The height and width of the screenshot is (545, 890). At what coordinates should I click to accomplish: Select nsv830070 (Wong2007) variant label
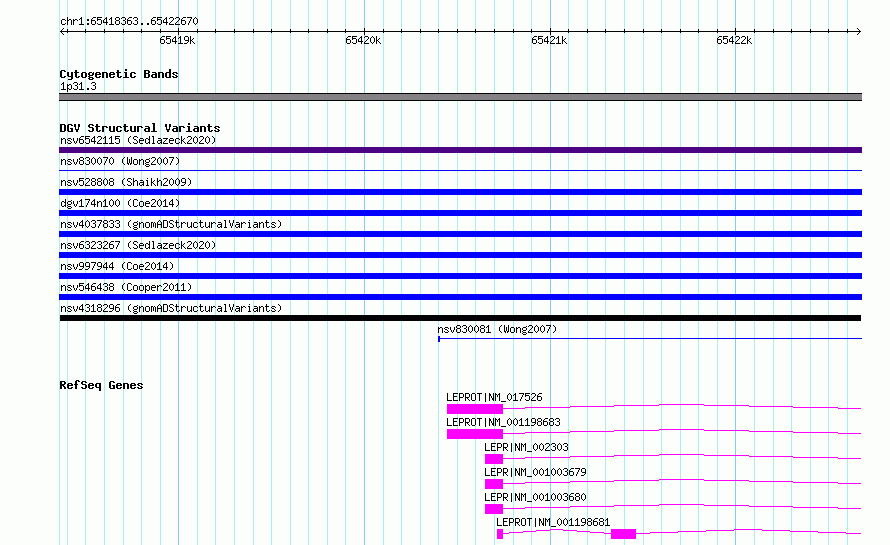click(120, 161)
